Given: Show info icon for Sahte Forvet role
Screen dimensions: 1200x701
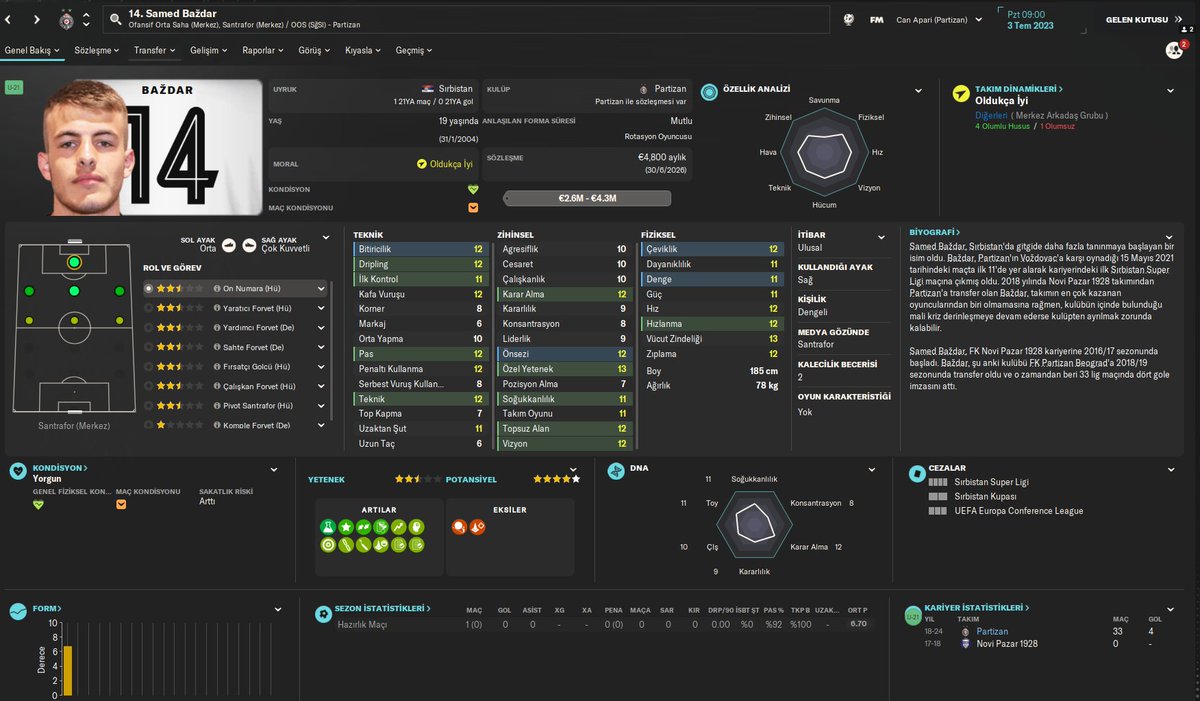Looking at the screenshot, I should 217,347.
